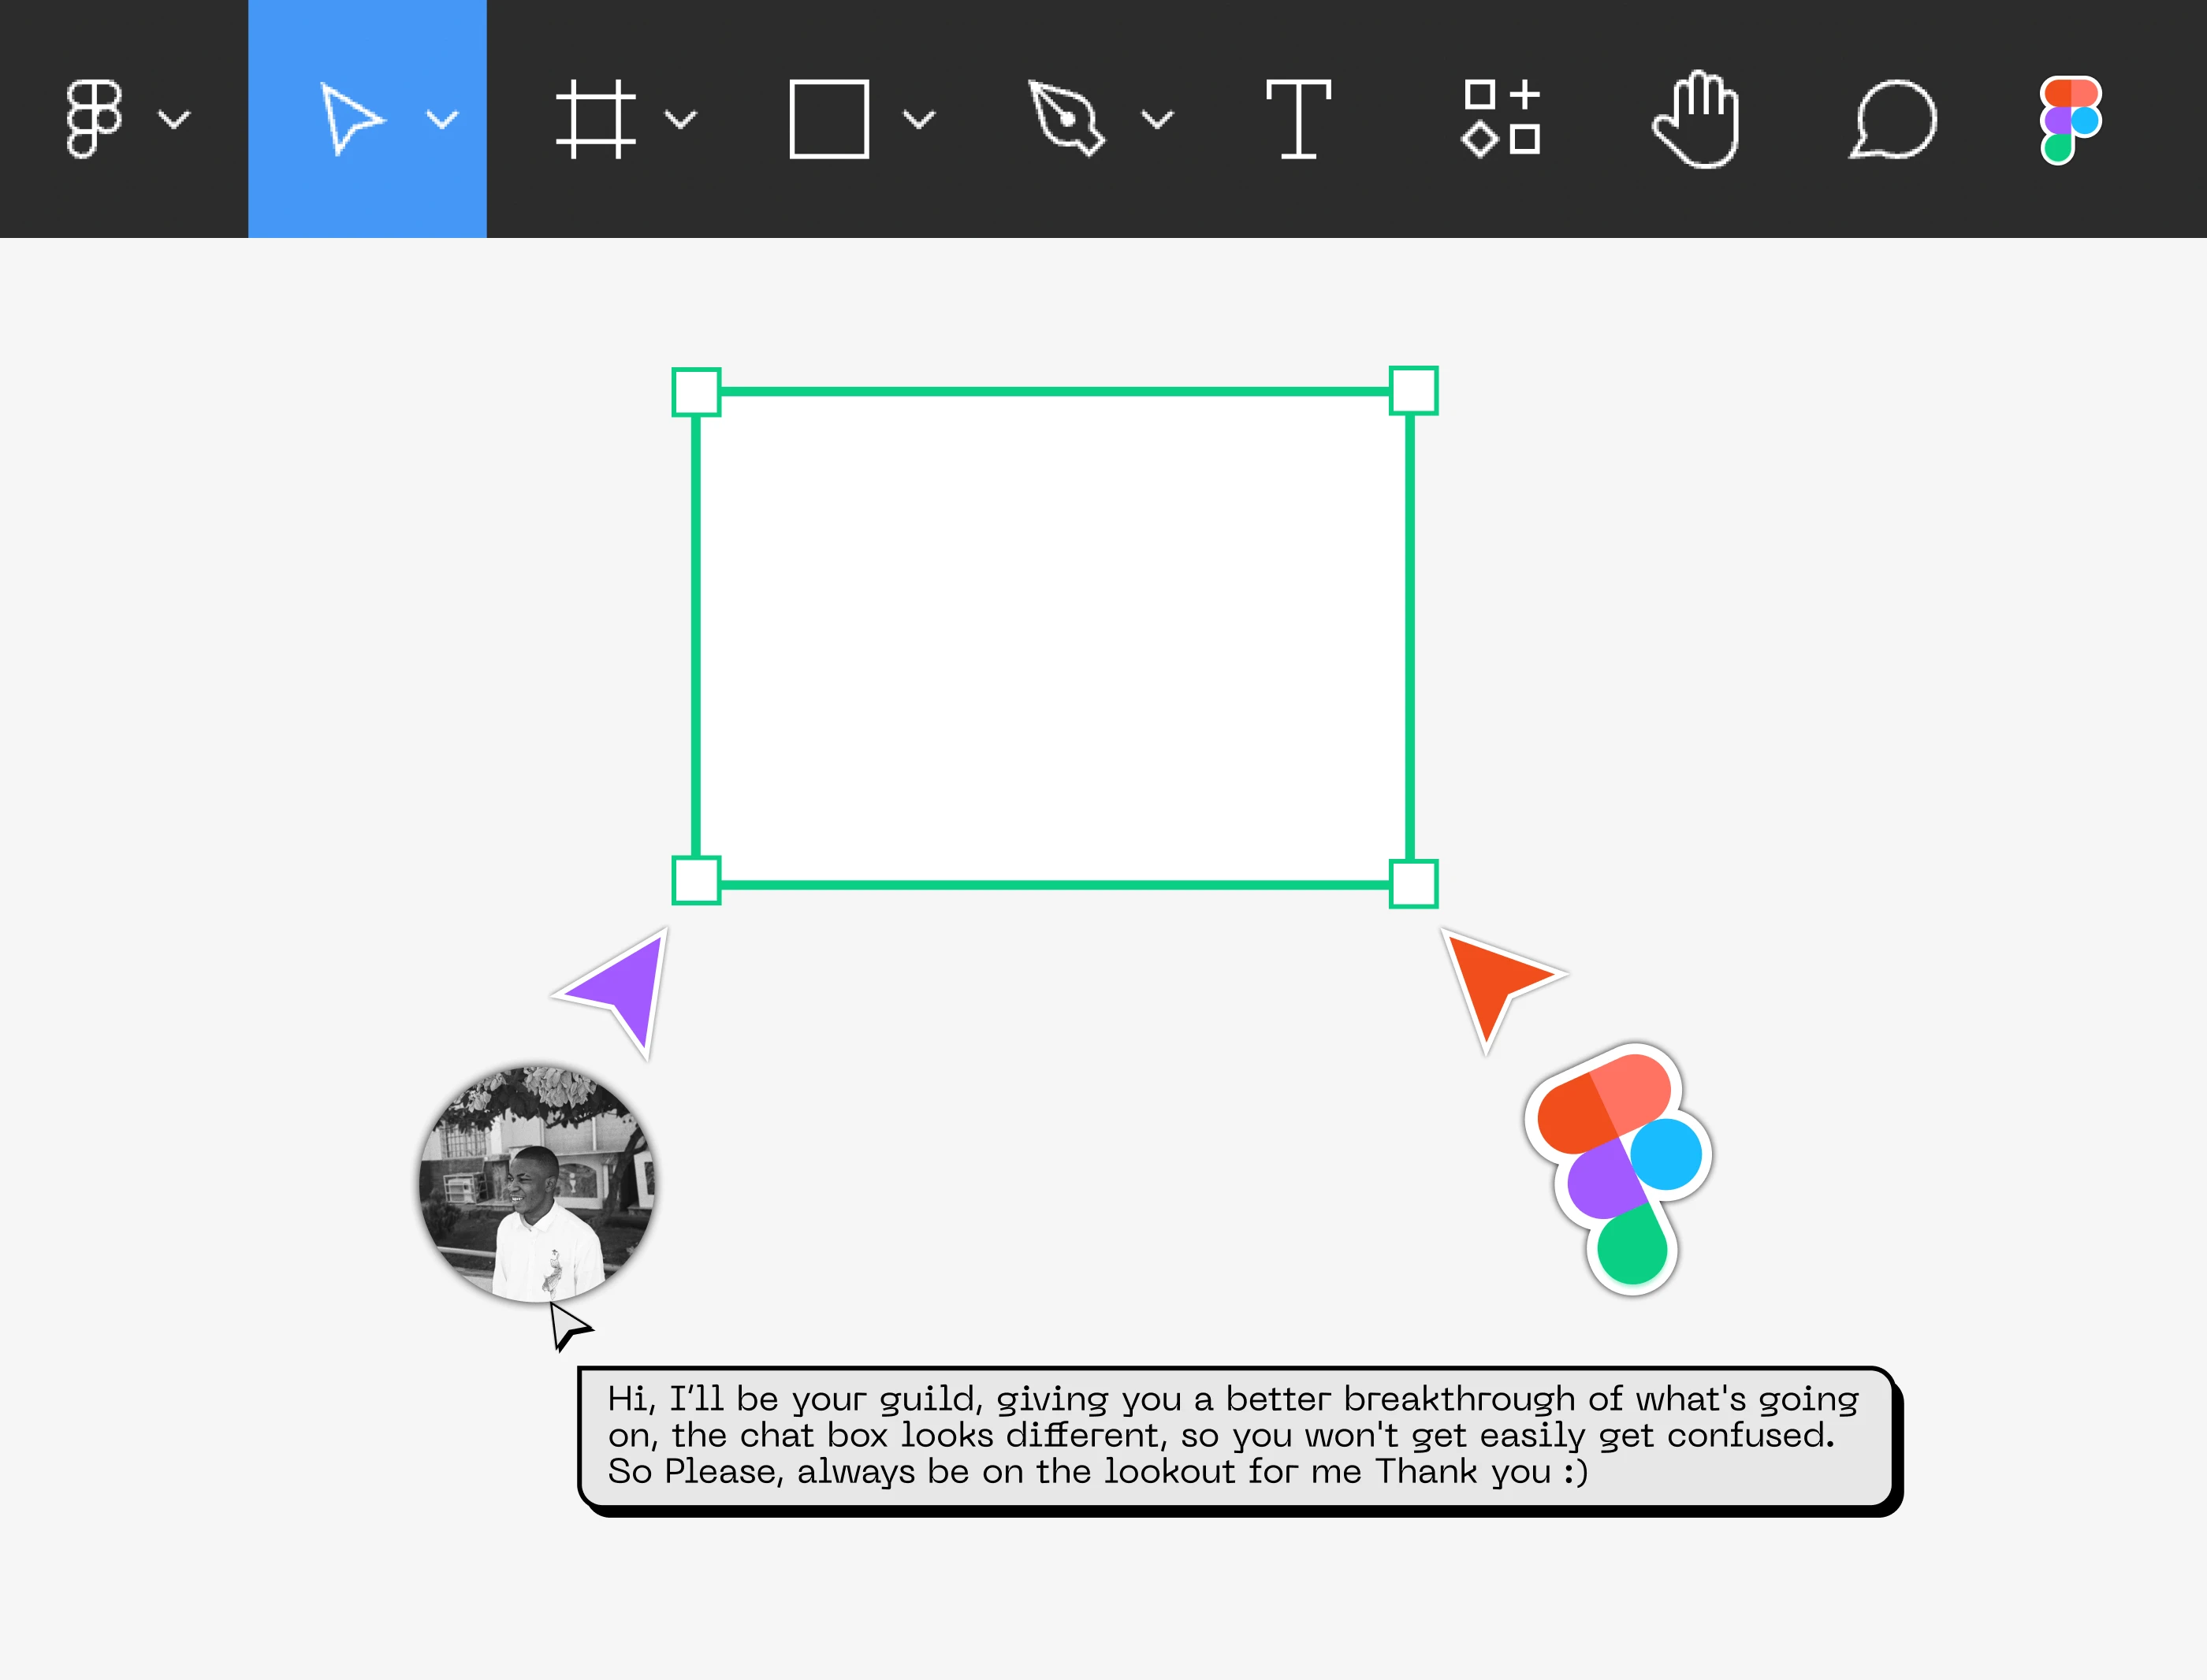Click the grey guide chat box message
The height and width of the screenshot is (1680, 2207).
(1235, 1435)
